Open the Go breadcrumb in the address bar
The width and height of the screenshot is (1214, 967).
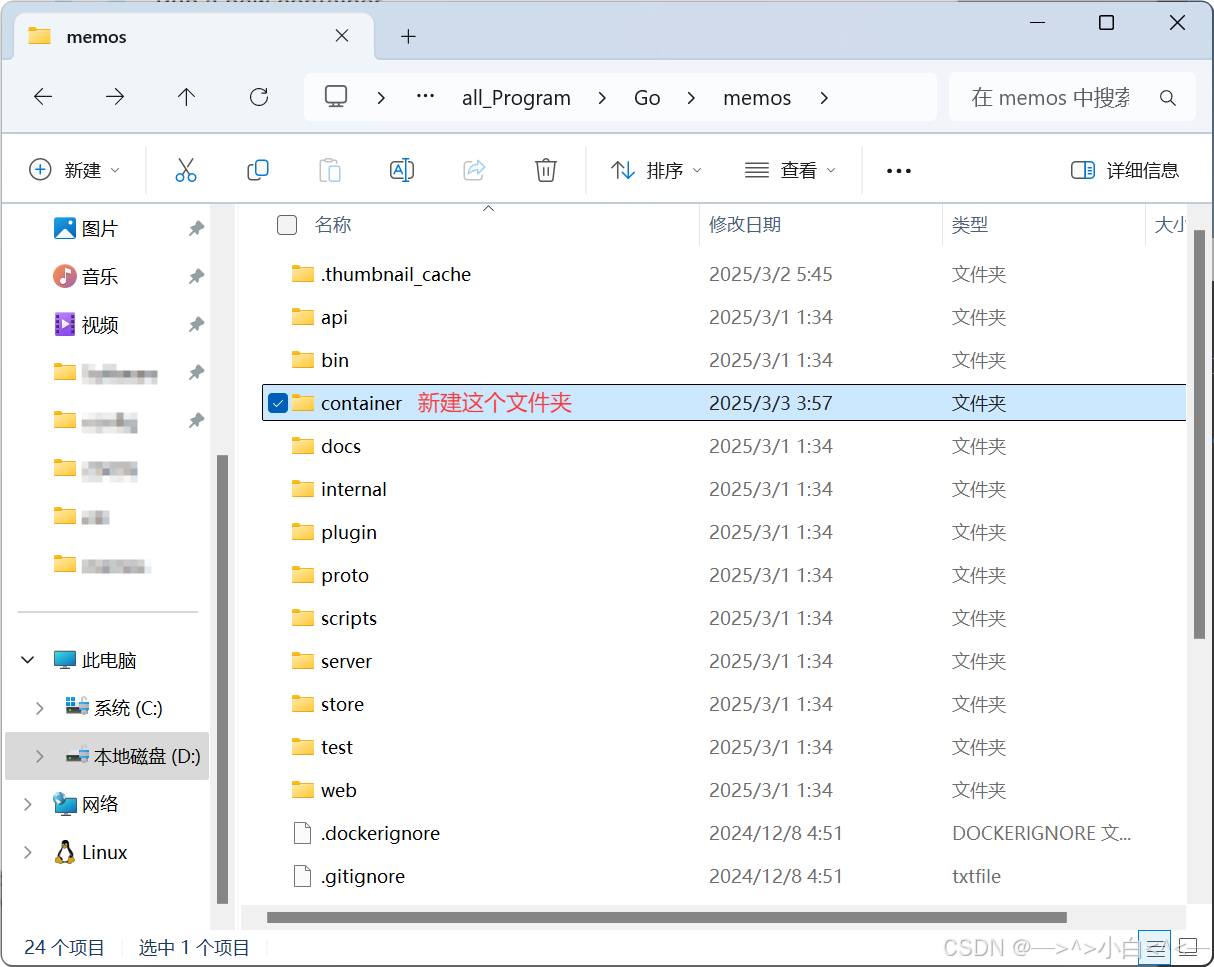point(647,97)
